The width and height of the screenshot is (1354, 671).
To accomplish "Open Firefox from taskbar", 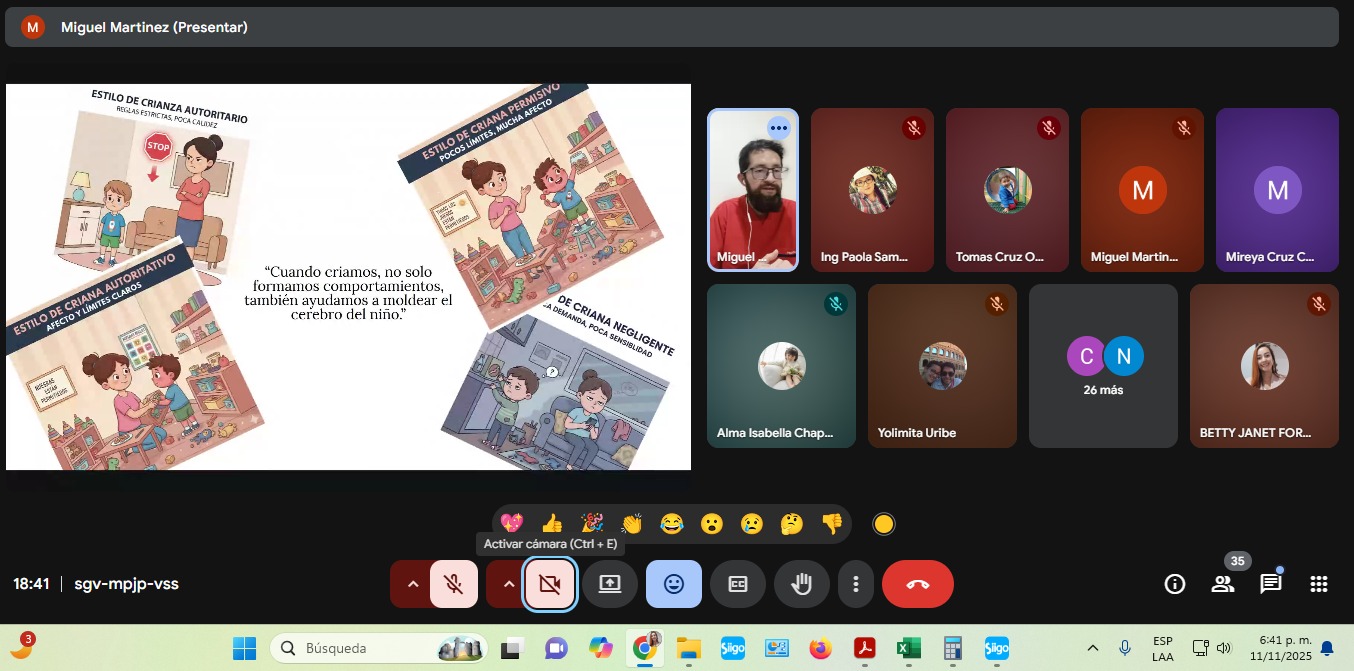I will 820,648.
